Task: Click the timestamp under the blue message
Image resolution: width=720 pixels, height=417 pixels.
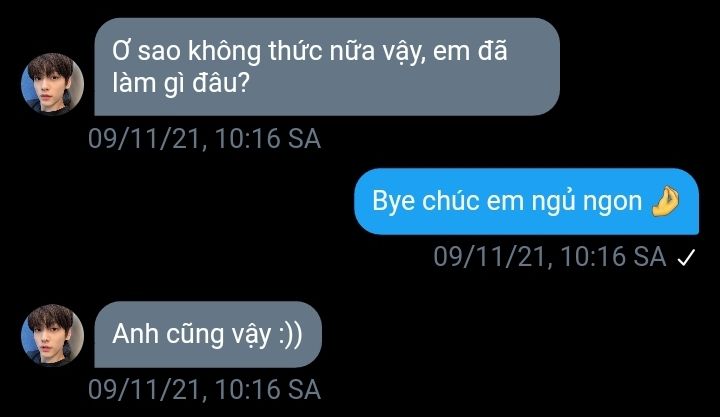Action: click(550, 256)
